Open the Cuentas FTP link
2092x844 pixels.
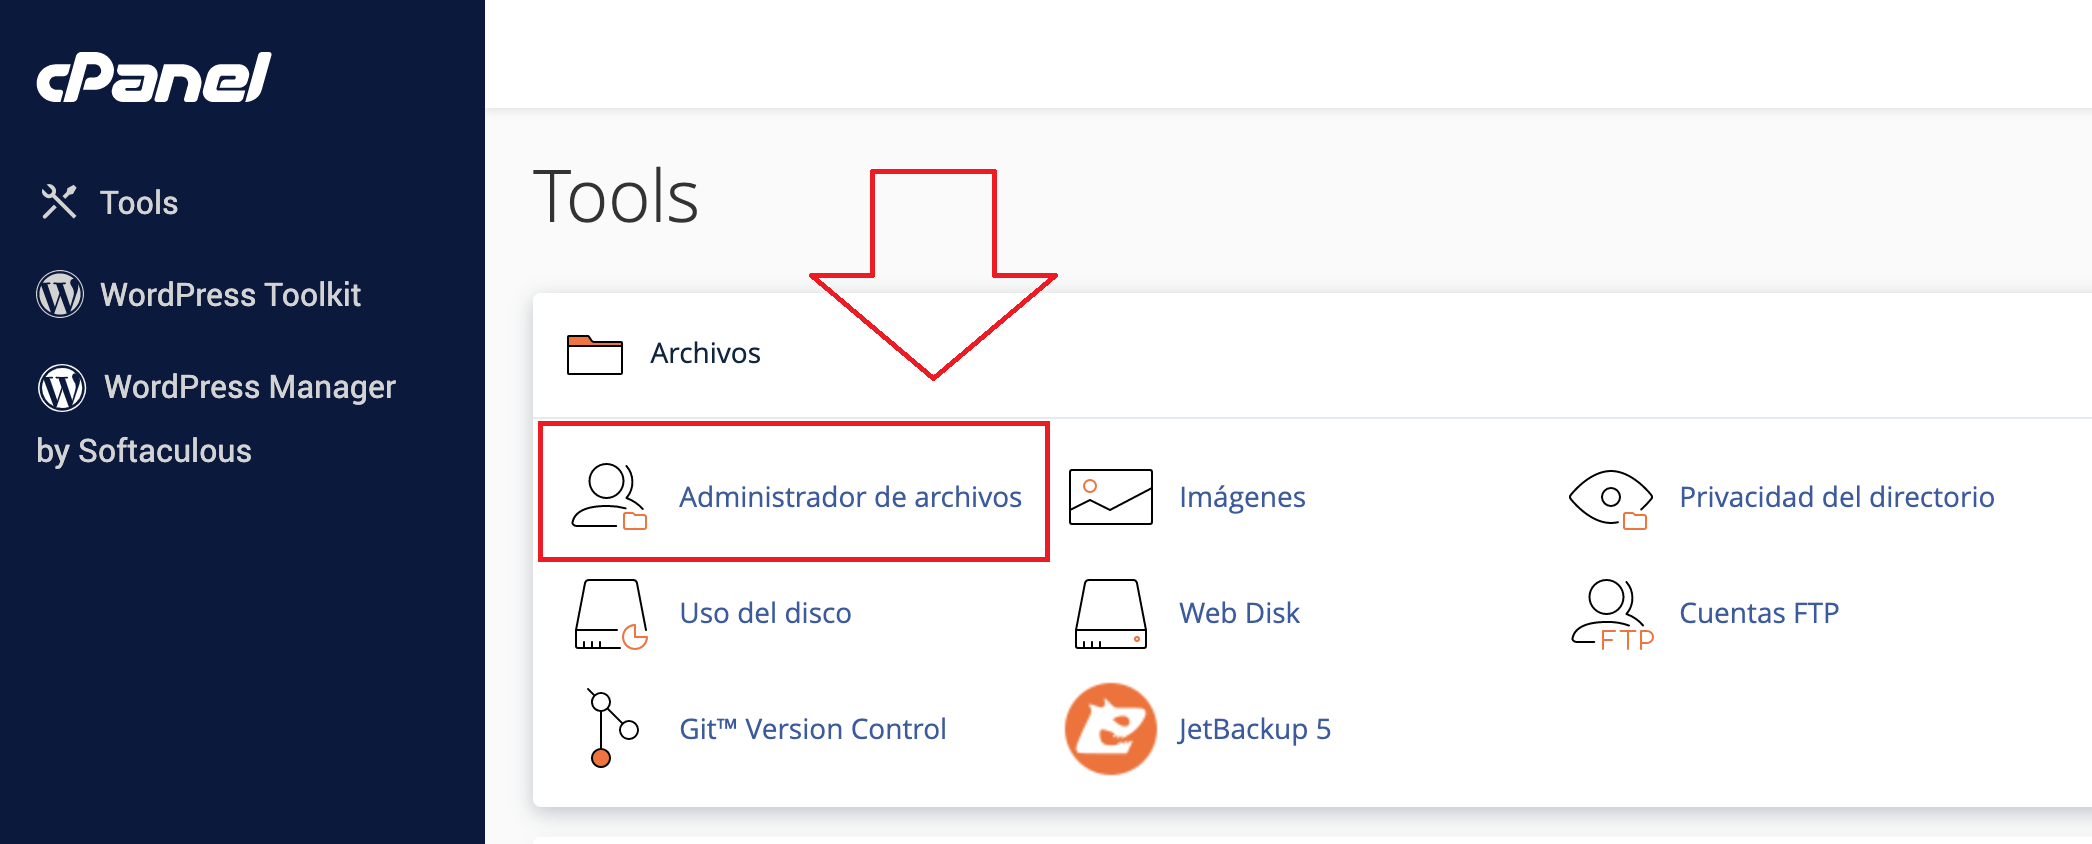click(1759, 613)
